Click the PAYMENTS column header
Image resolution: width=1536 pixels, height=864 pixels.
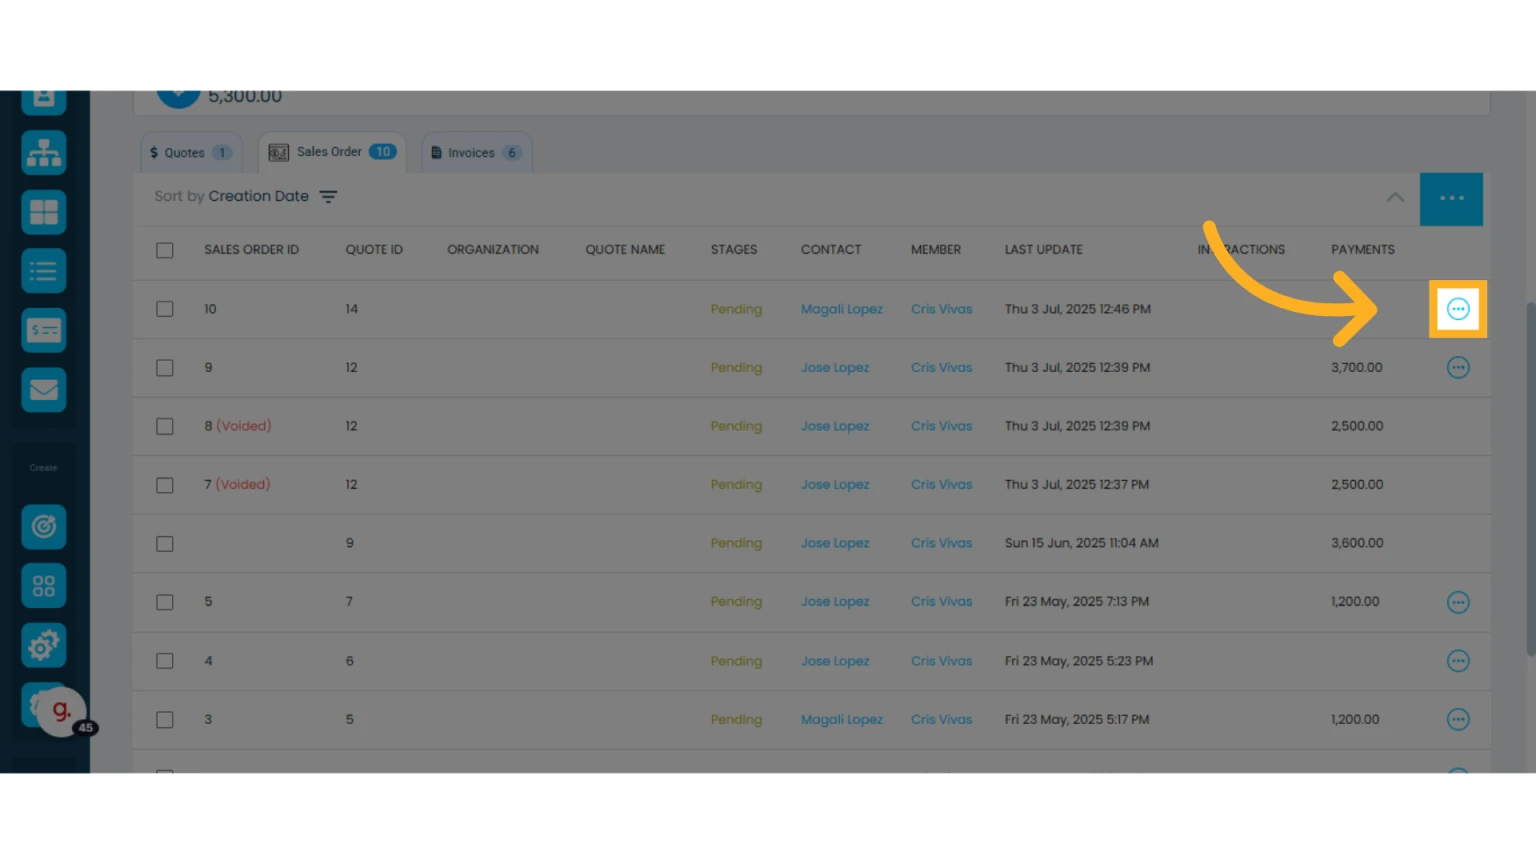click(1362, 250)
